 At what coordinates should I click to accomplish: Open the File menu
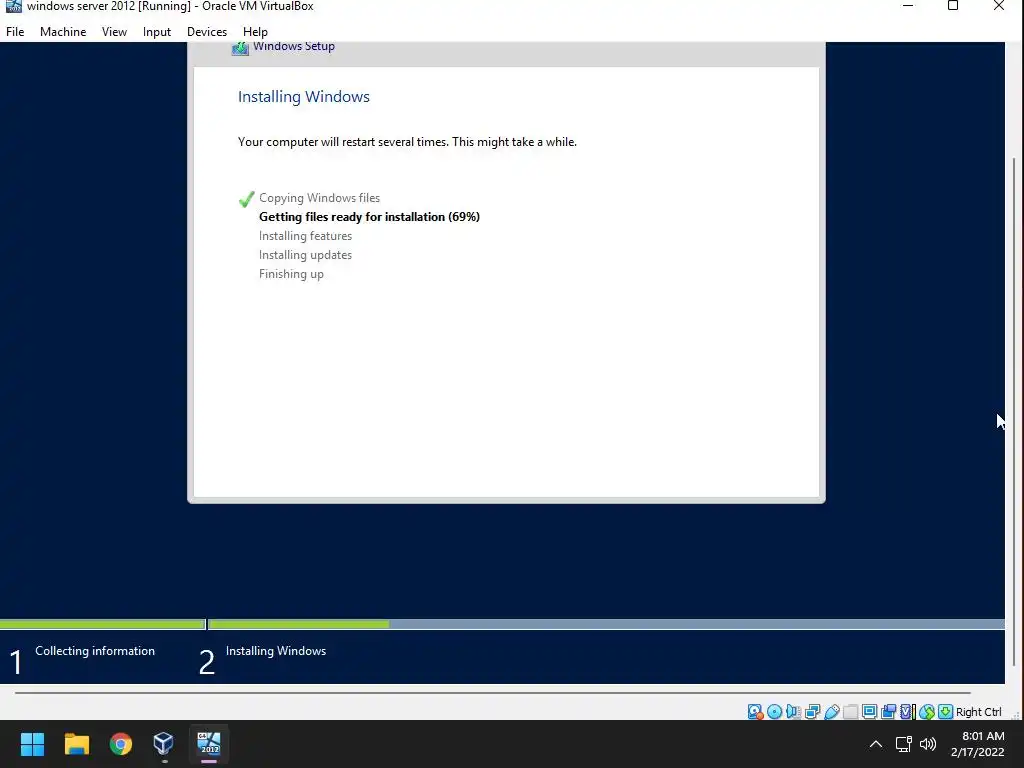click(15, 31)
